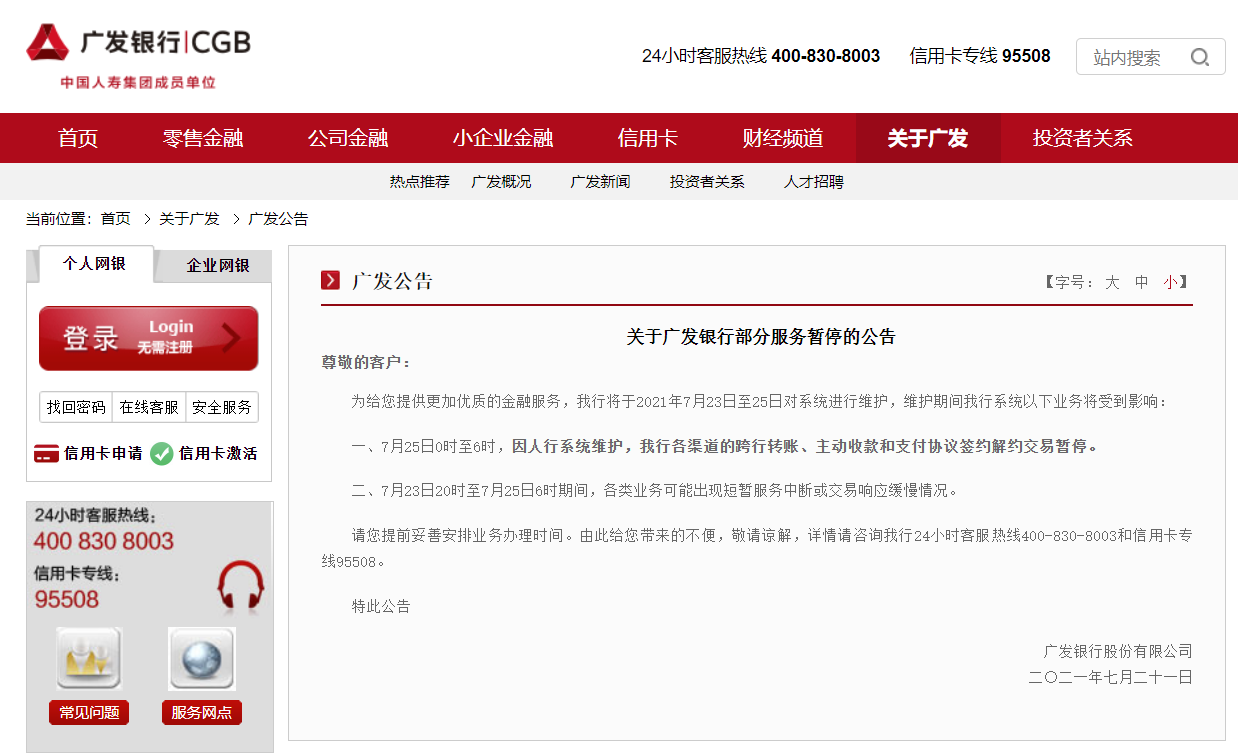Open the 信用卡激活 link
The image size is (1238, 756).
click(x=218, y=454)
